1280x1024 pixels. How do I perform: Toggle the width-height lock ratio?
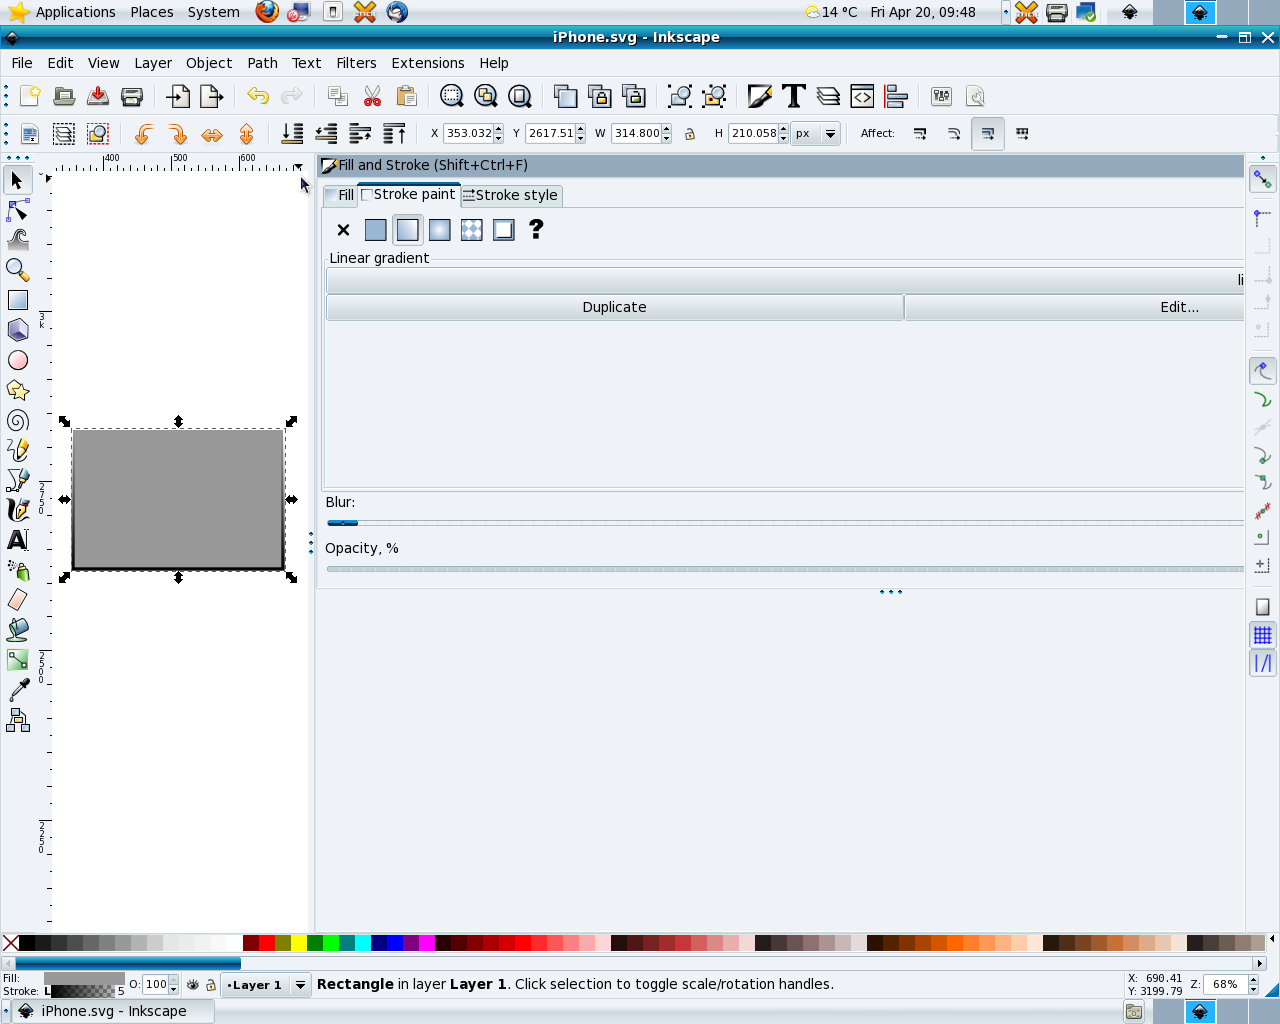[690, 134]
